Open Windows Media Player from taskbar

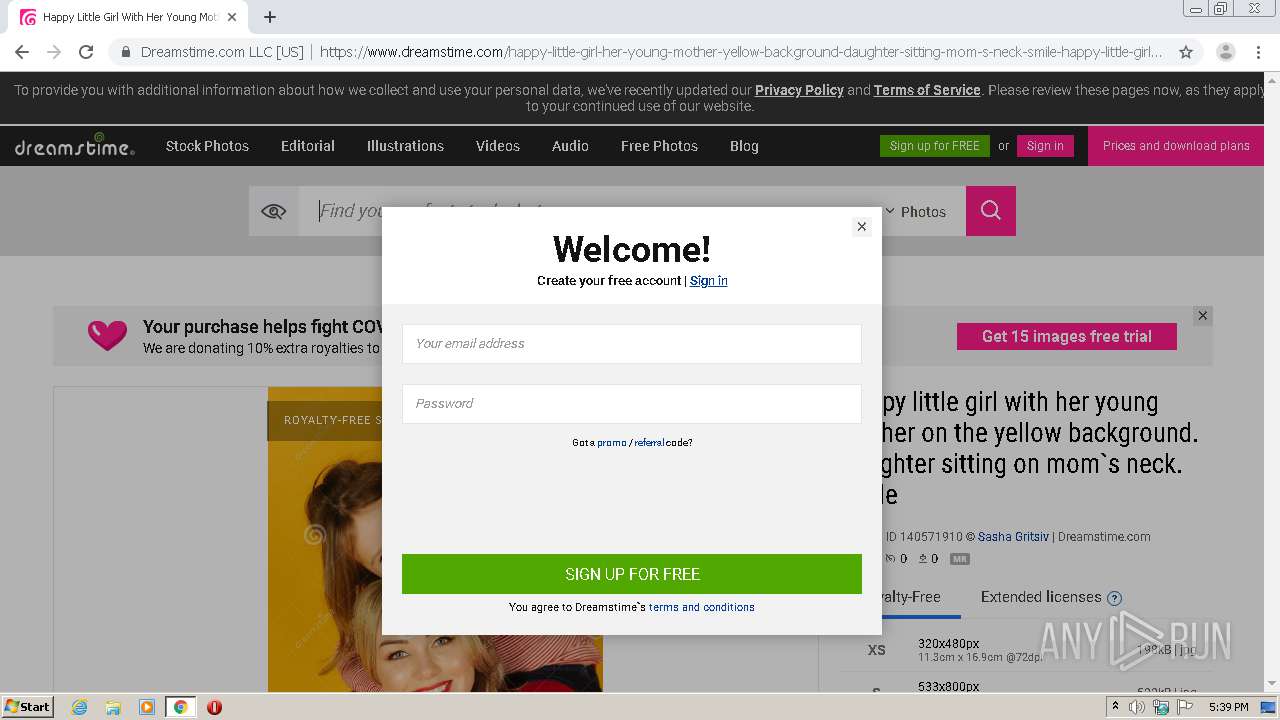pos(147,707)
